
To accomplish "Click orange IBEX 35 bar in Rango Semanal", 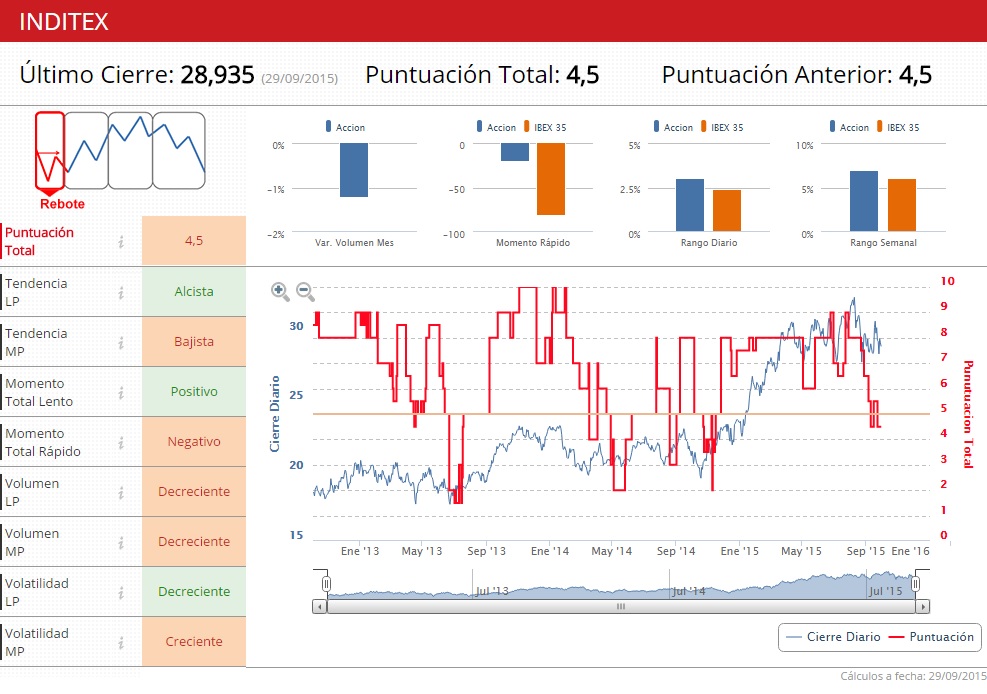I will coord(901,205).
